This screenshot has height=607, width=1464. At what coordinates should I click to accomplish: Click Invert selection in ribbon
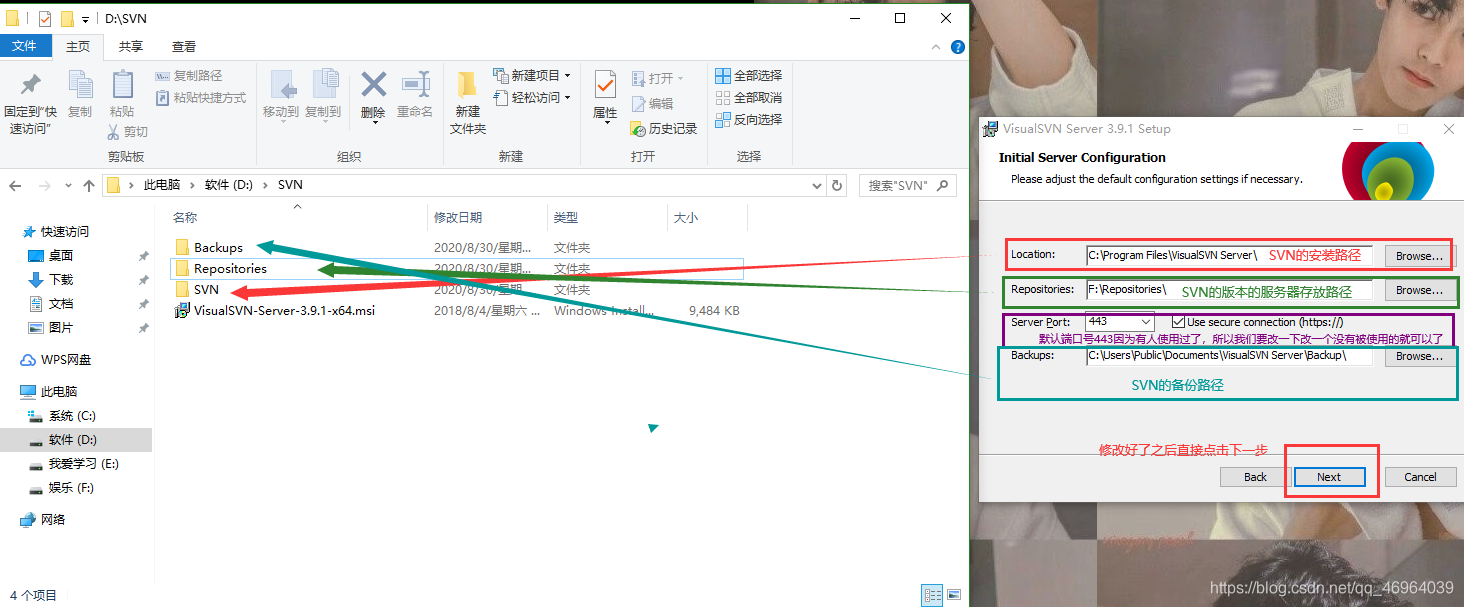tap(749, 120)
